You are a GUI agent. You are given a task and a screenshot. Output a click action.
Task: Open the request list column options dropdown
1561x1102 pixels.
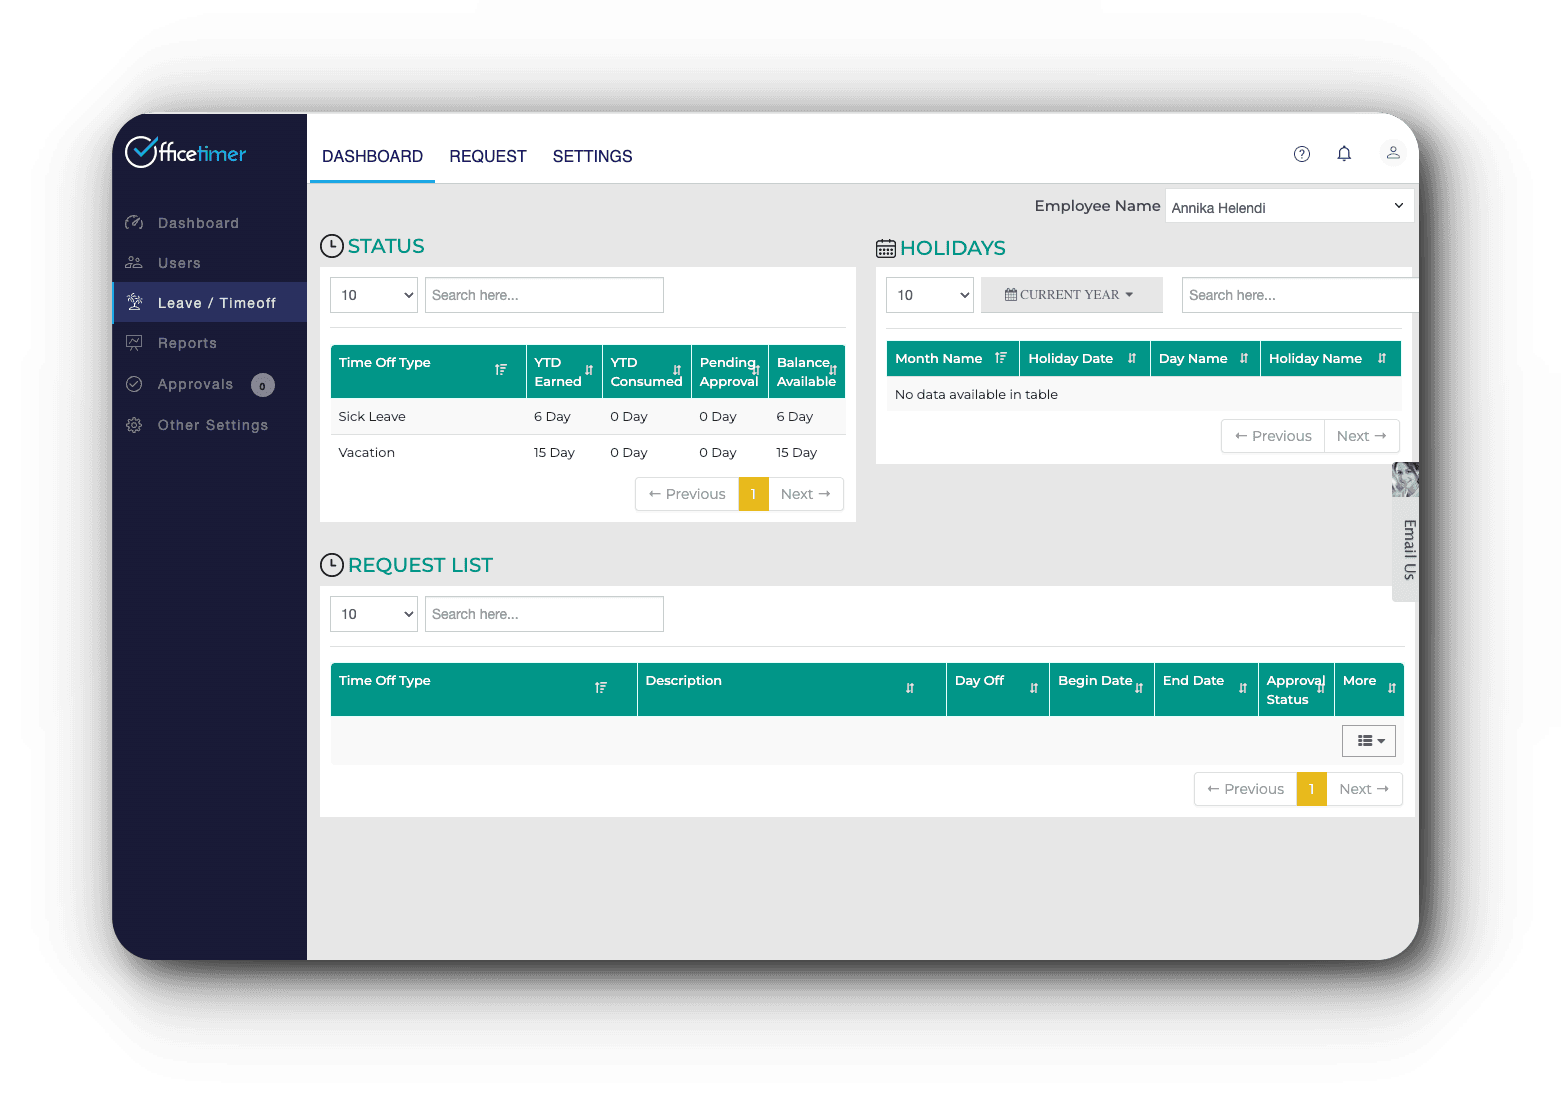pyautogui.click(x=1368, y=741)
